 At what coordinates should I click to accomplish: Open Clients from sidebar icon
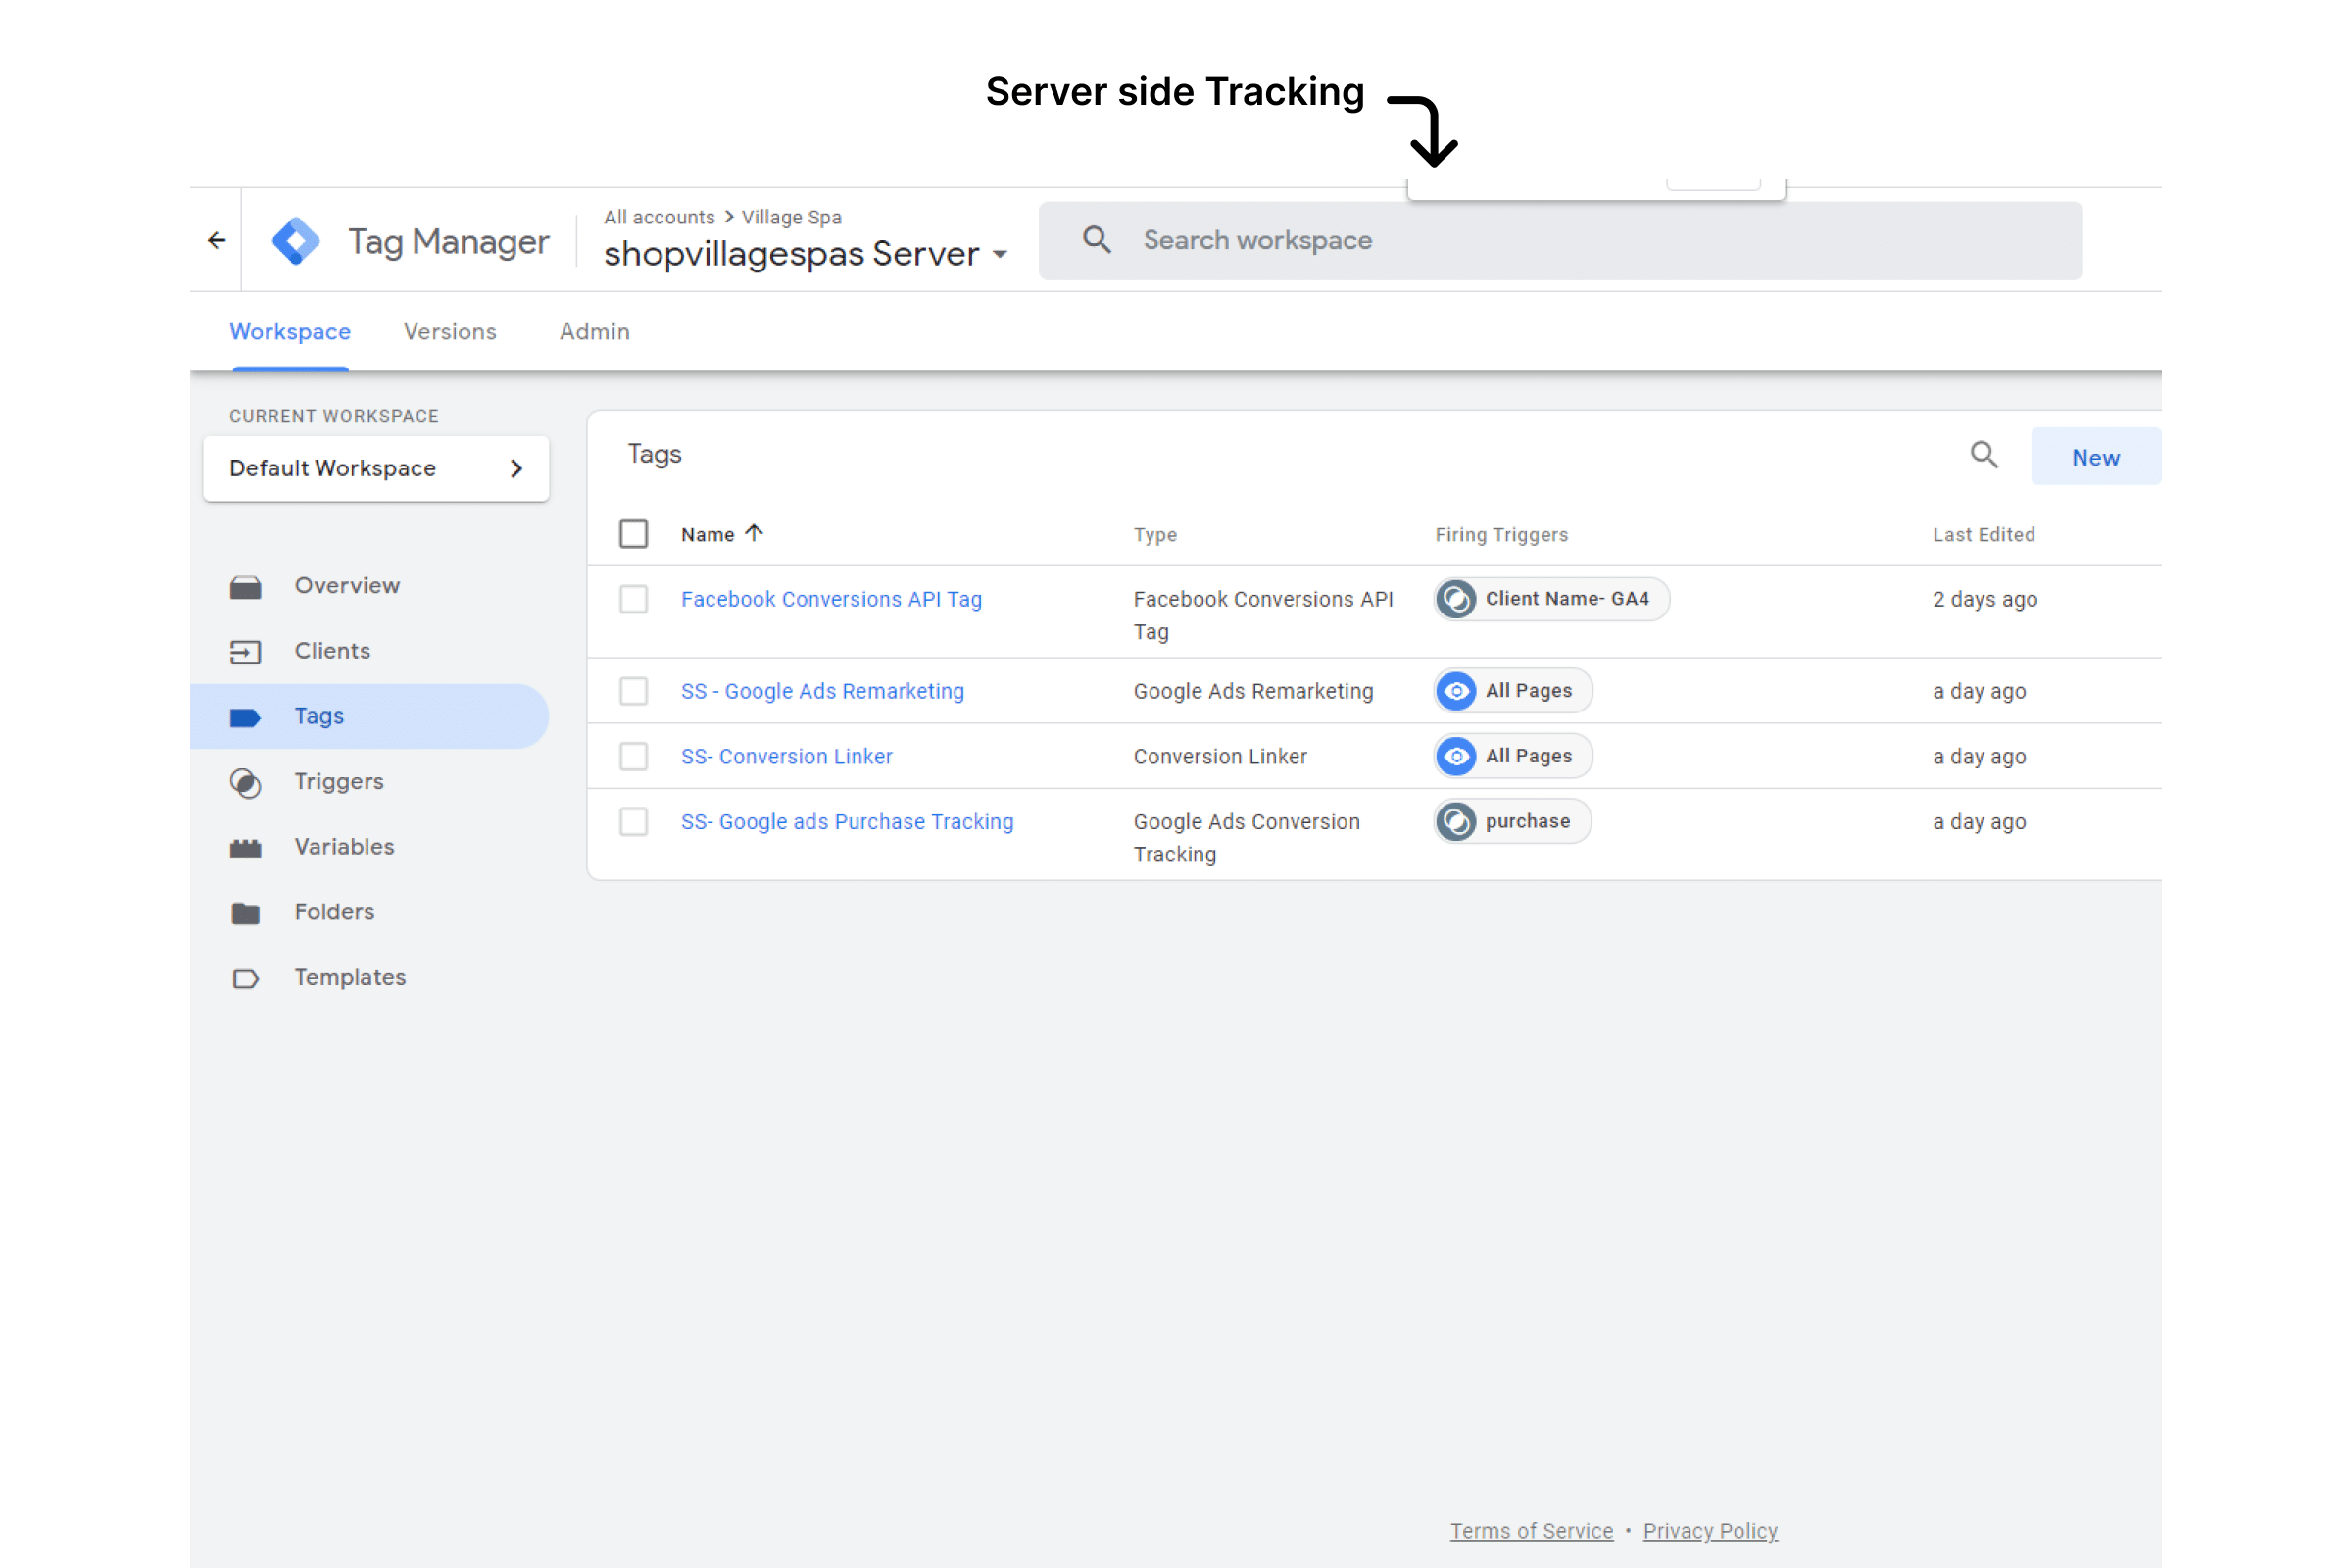(x=245, y=652)
